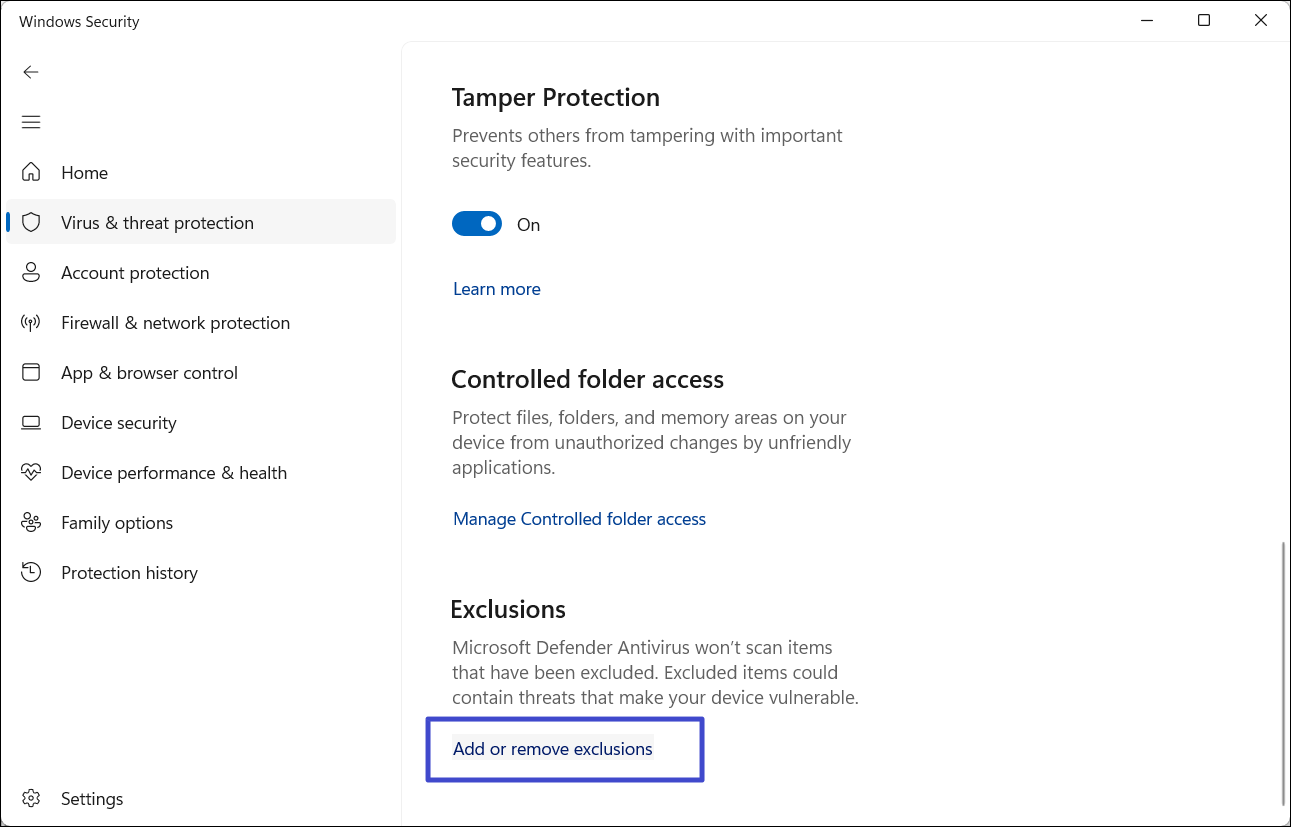Click the Home house icon
This screenshot has height=827, width=1291.
coord(31,172)
